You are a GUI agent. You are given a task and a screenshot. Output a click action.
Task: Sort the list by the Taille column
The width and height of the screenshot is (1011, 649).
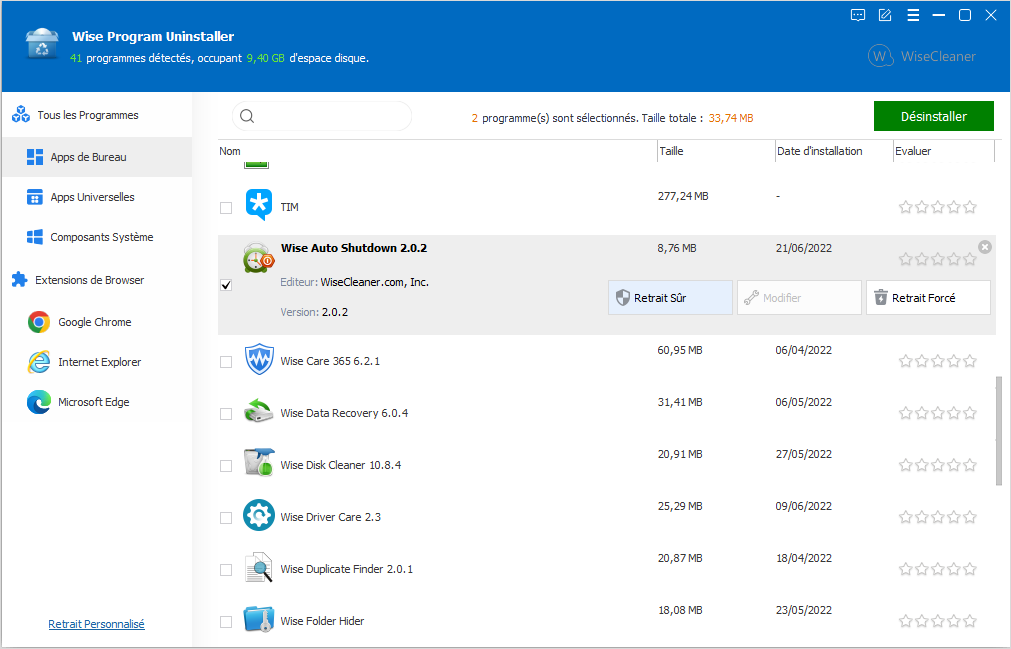716,151
